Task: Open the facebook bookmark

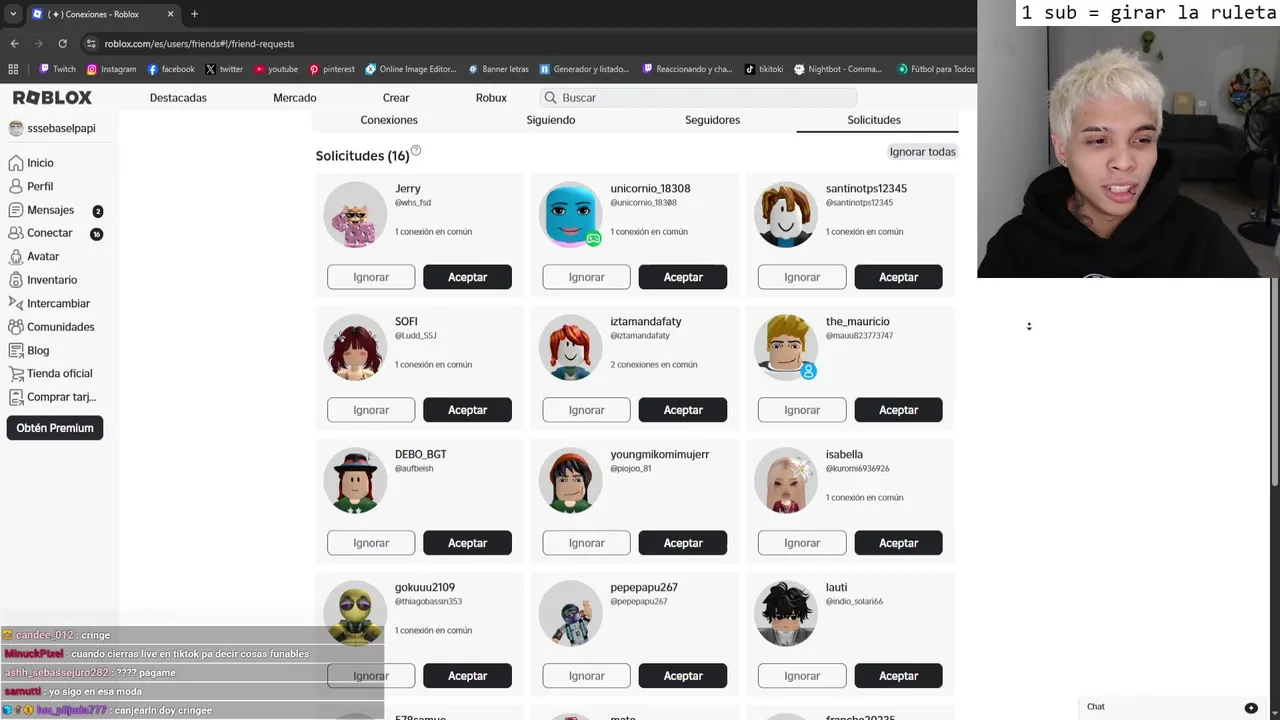Action: (x=171, y=69)
